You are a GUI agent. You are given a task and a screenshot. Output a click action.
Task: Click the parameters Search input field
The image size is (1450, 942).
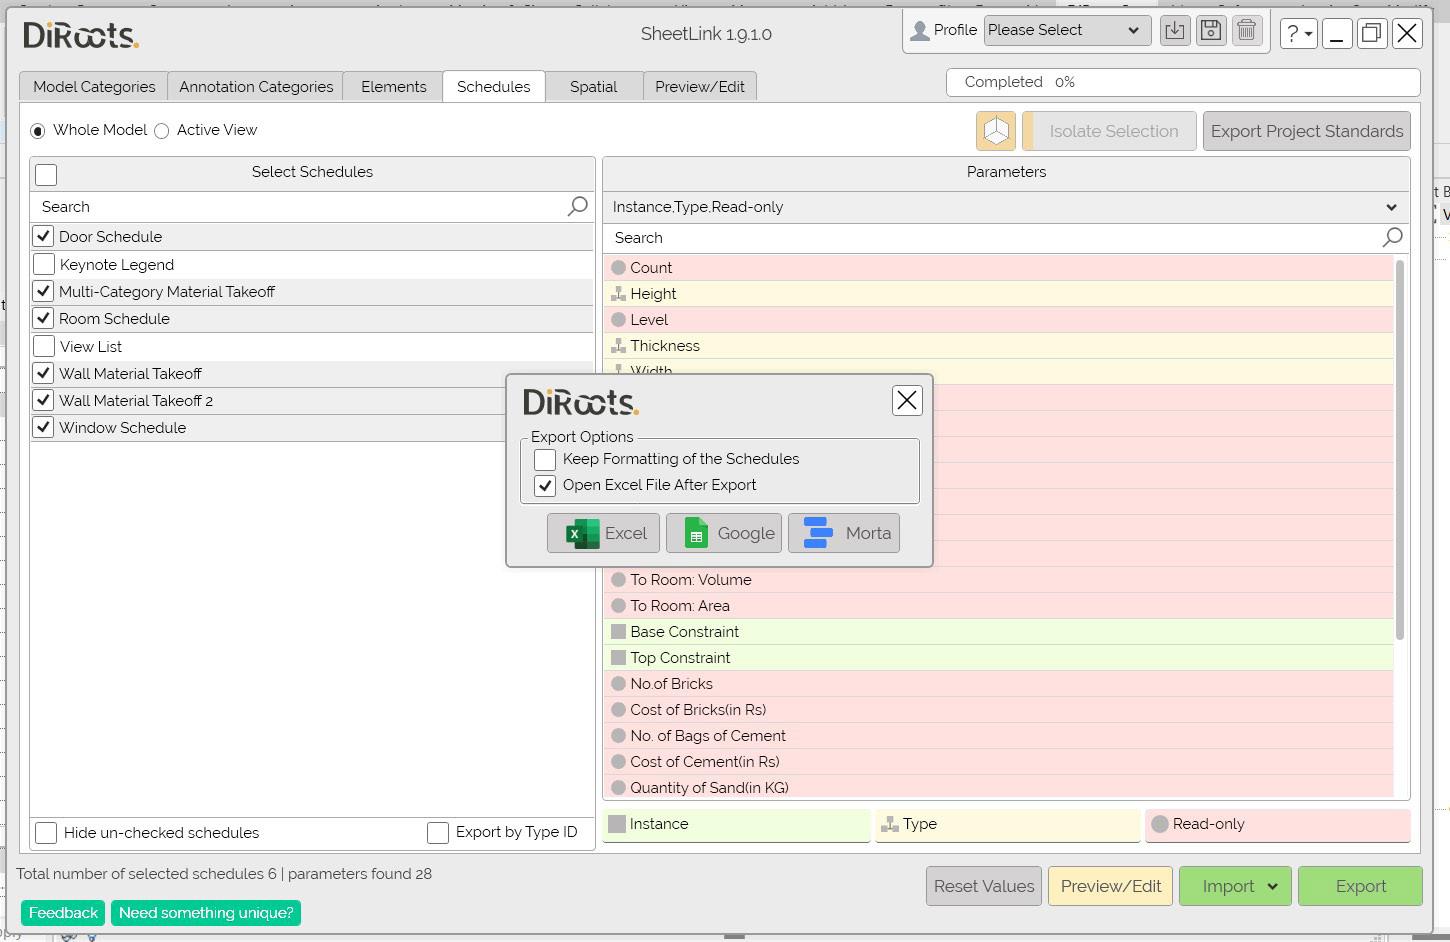coord(995,238)
